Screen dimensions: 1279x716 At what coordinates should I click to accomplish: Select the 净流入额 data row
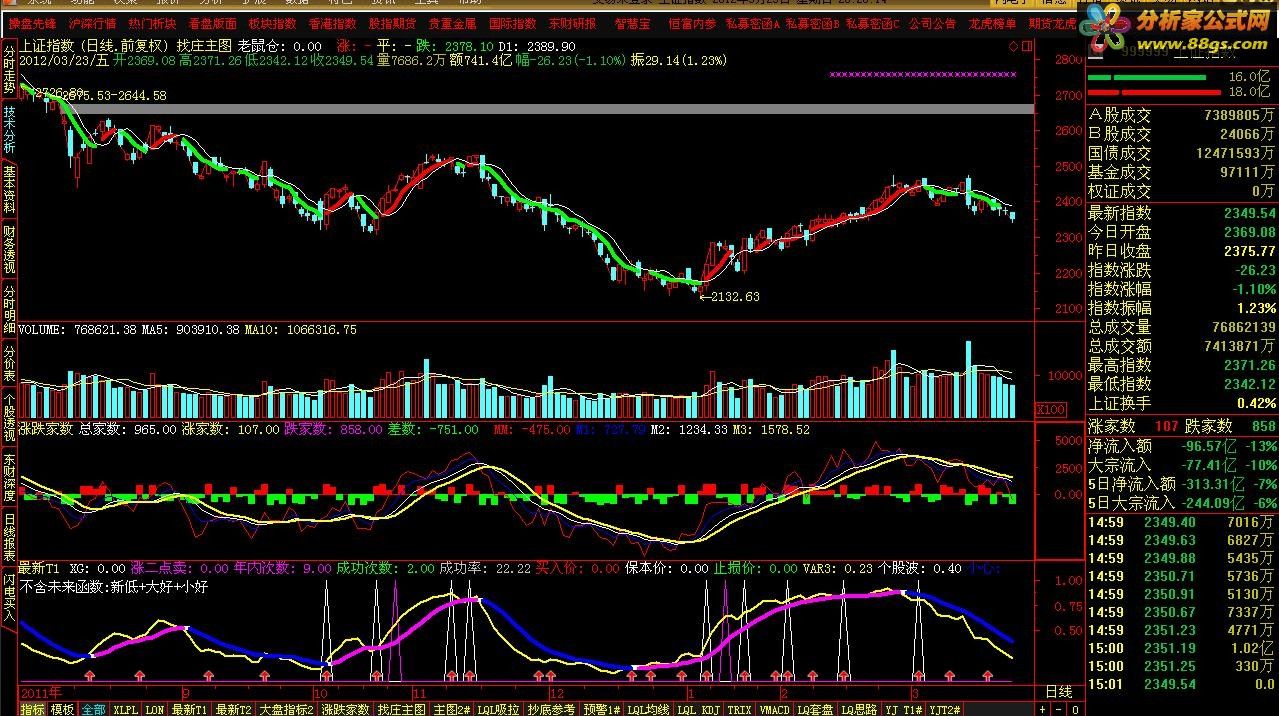pos(1182,446)
